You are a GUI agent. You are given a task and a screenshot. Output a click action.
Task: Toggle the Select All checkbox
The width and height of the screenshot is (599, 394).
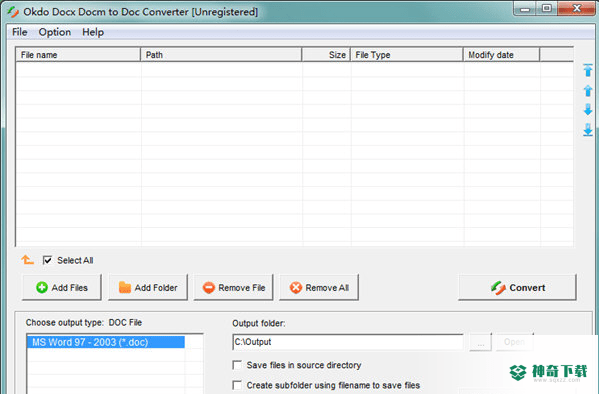(47, 260)
